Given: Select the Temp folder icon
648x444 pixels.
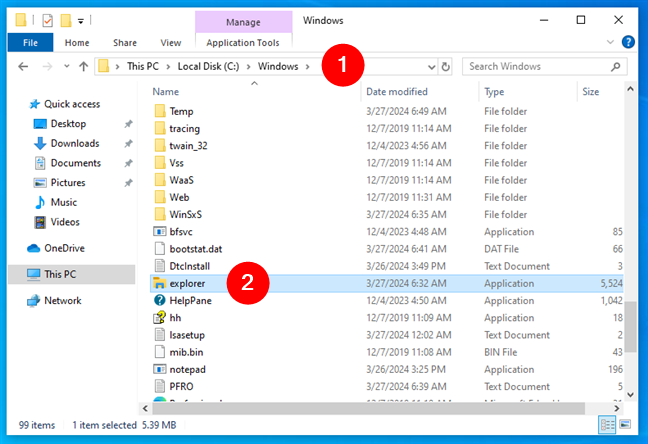Looking at the screenshot, I should 160,111.
